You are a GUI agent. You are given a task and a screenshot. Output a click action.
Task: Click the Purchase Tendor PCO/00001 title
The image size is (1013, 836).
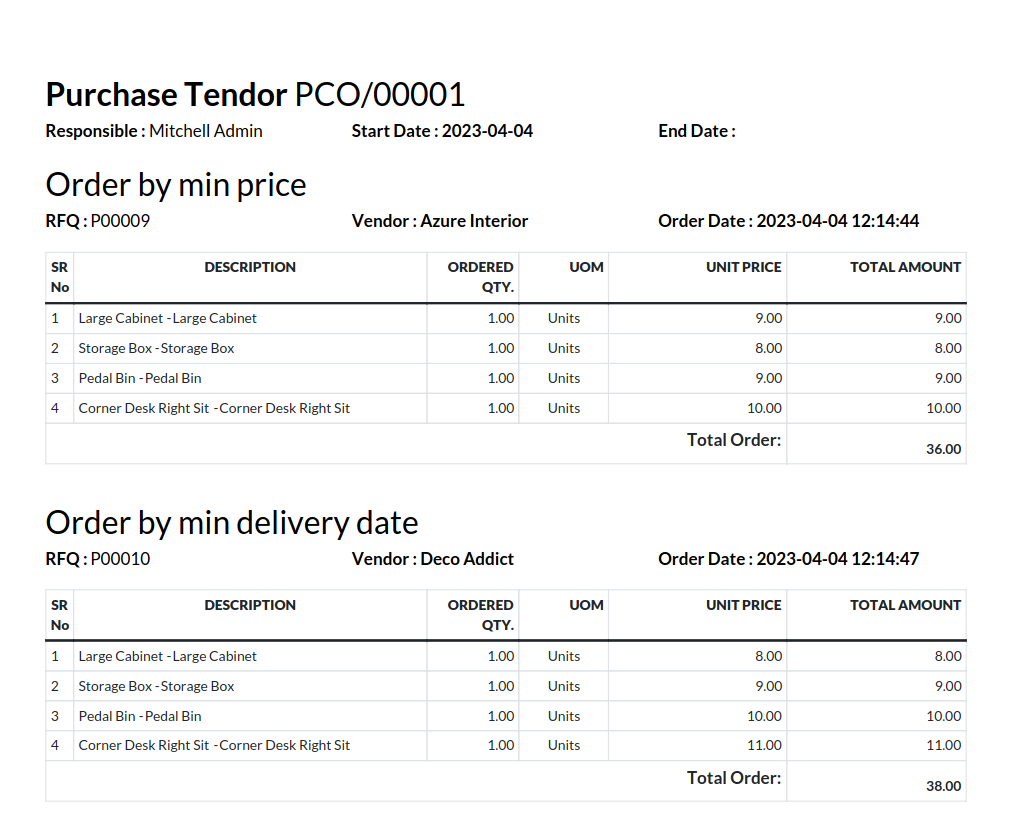255,95
